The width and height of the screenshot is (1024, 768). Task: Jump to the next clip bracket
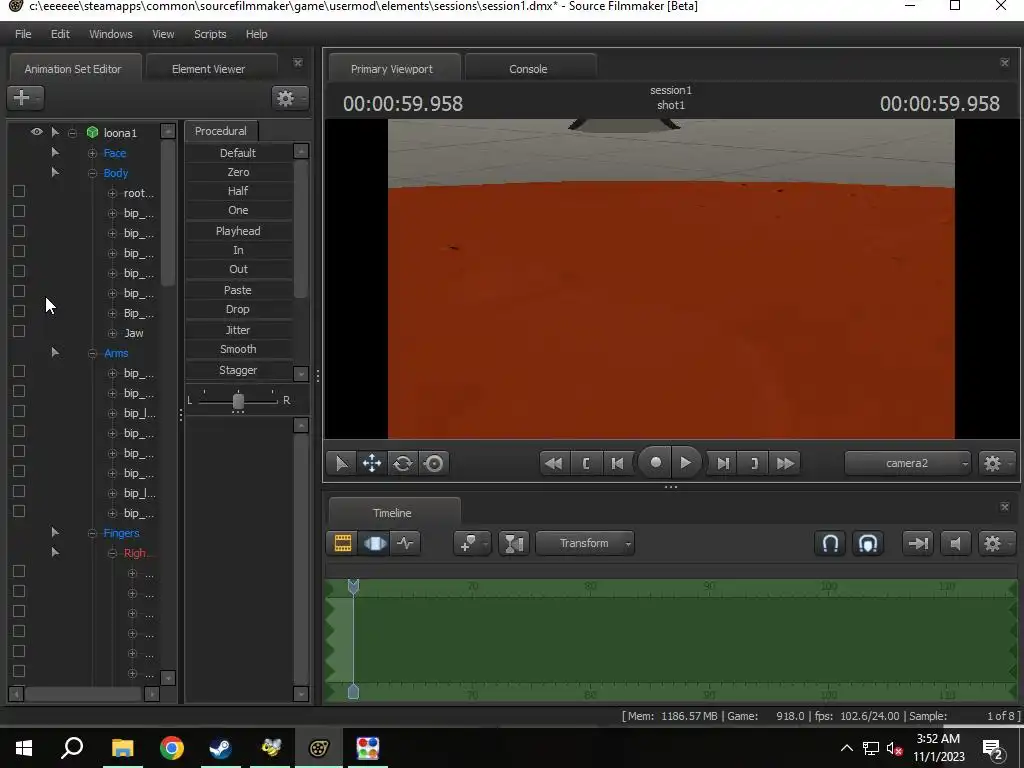coord(754,464)
